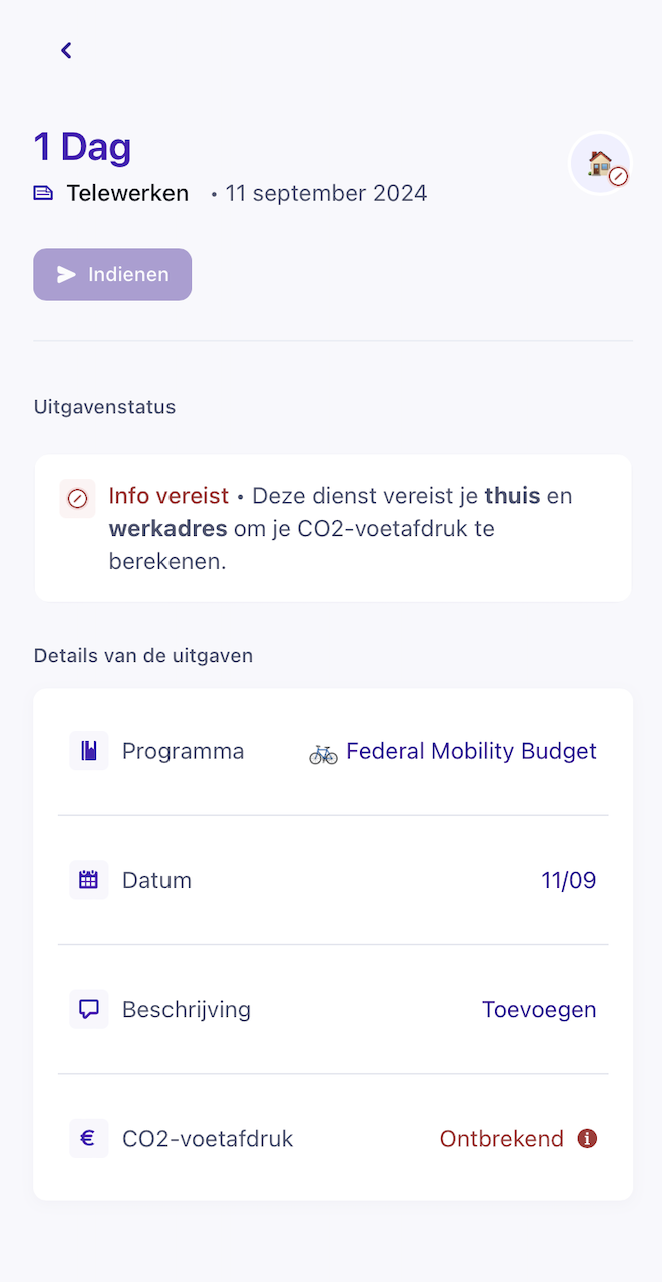Viewport: 662px width, 1282px height.
Task: Tap Toevoegen to add a description
Action: [539, 1009]
